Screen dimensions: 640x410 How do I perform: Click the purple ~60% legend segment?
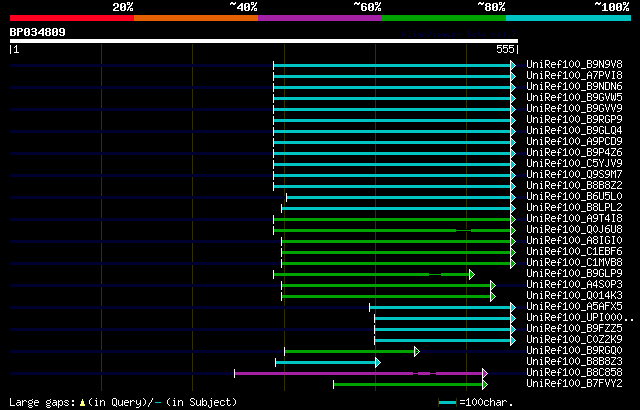pyautogui.click(x=320, y=18)
